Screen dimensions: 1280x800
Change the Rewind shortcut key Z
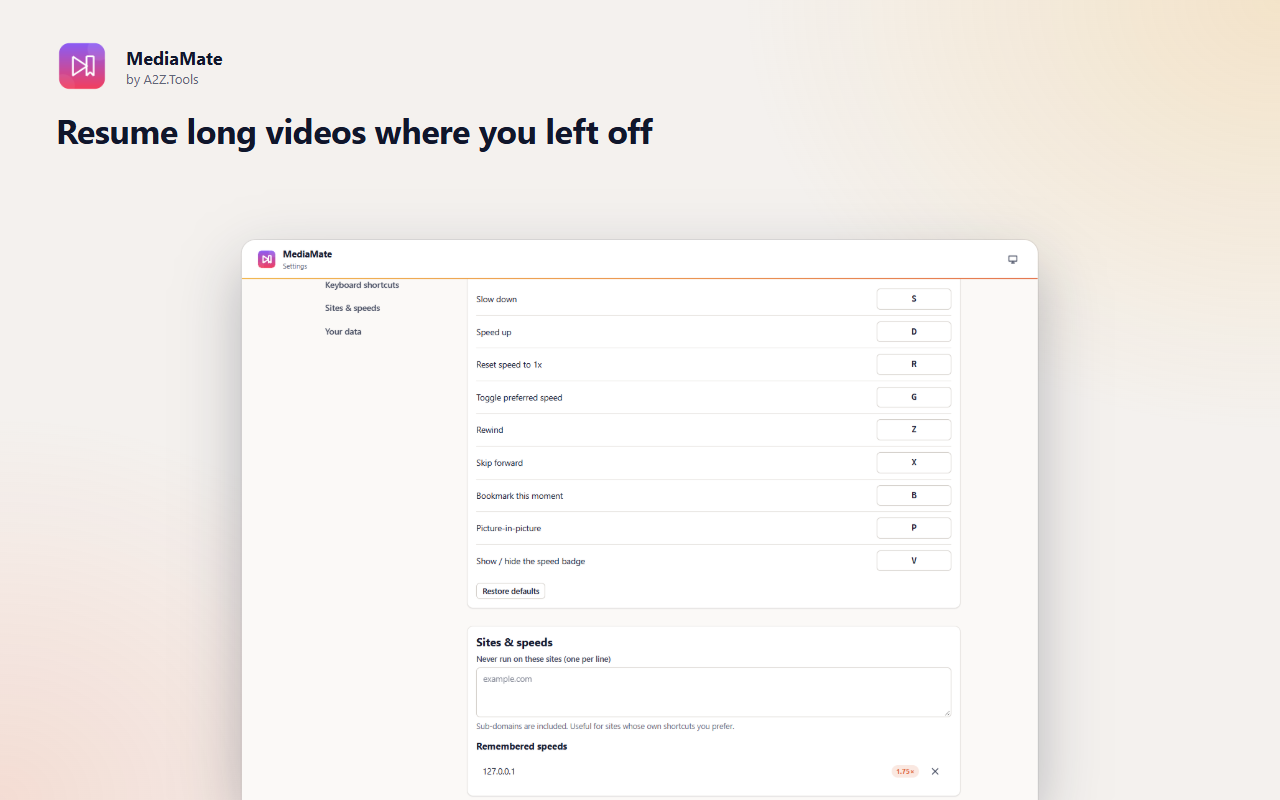914,430
